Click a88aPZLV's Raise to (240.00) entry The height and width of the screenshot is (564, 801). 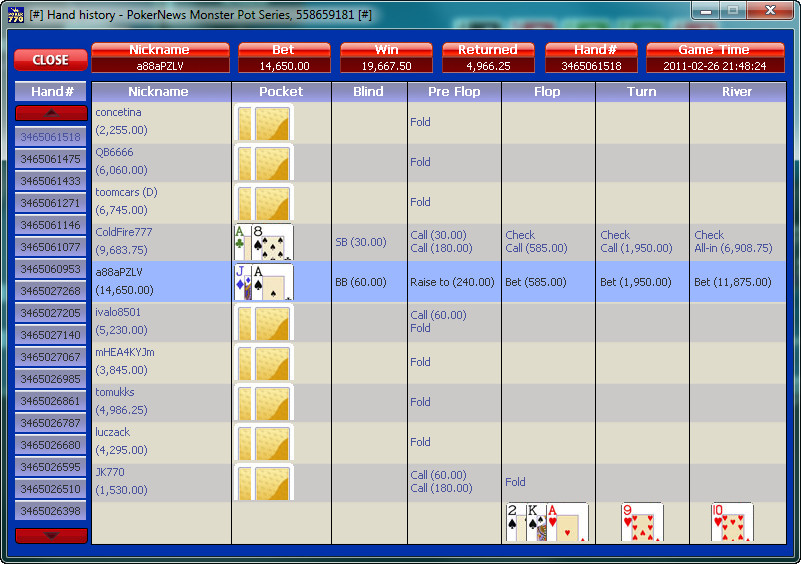pyautogui.click(x=452, y=282)
